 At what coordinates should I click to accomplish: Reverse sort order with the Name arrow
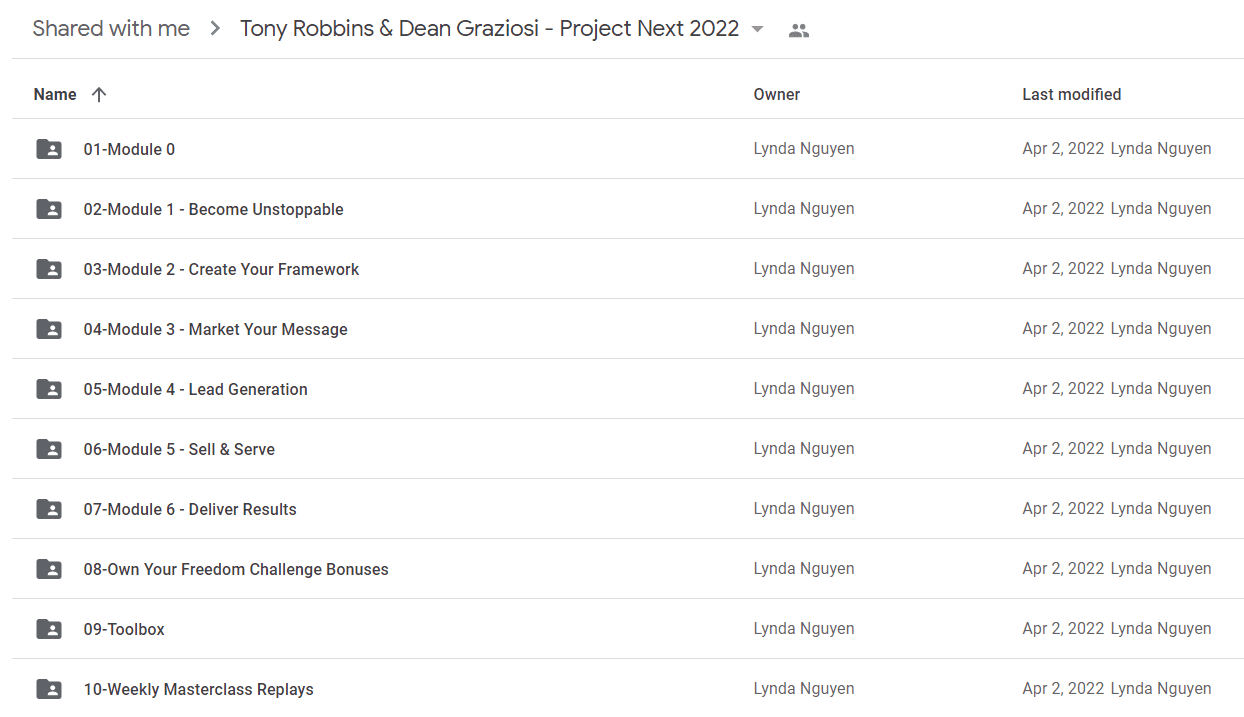98,94
